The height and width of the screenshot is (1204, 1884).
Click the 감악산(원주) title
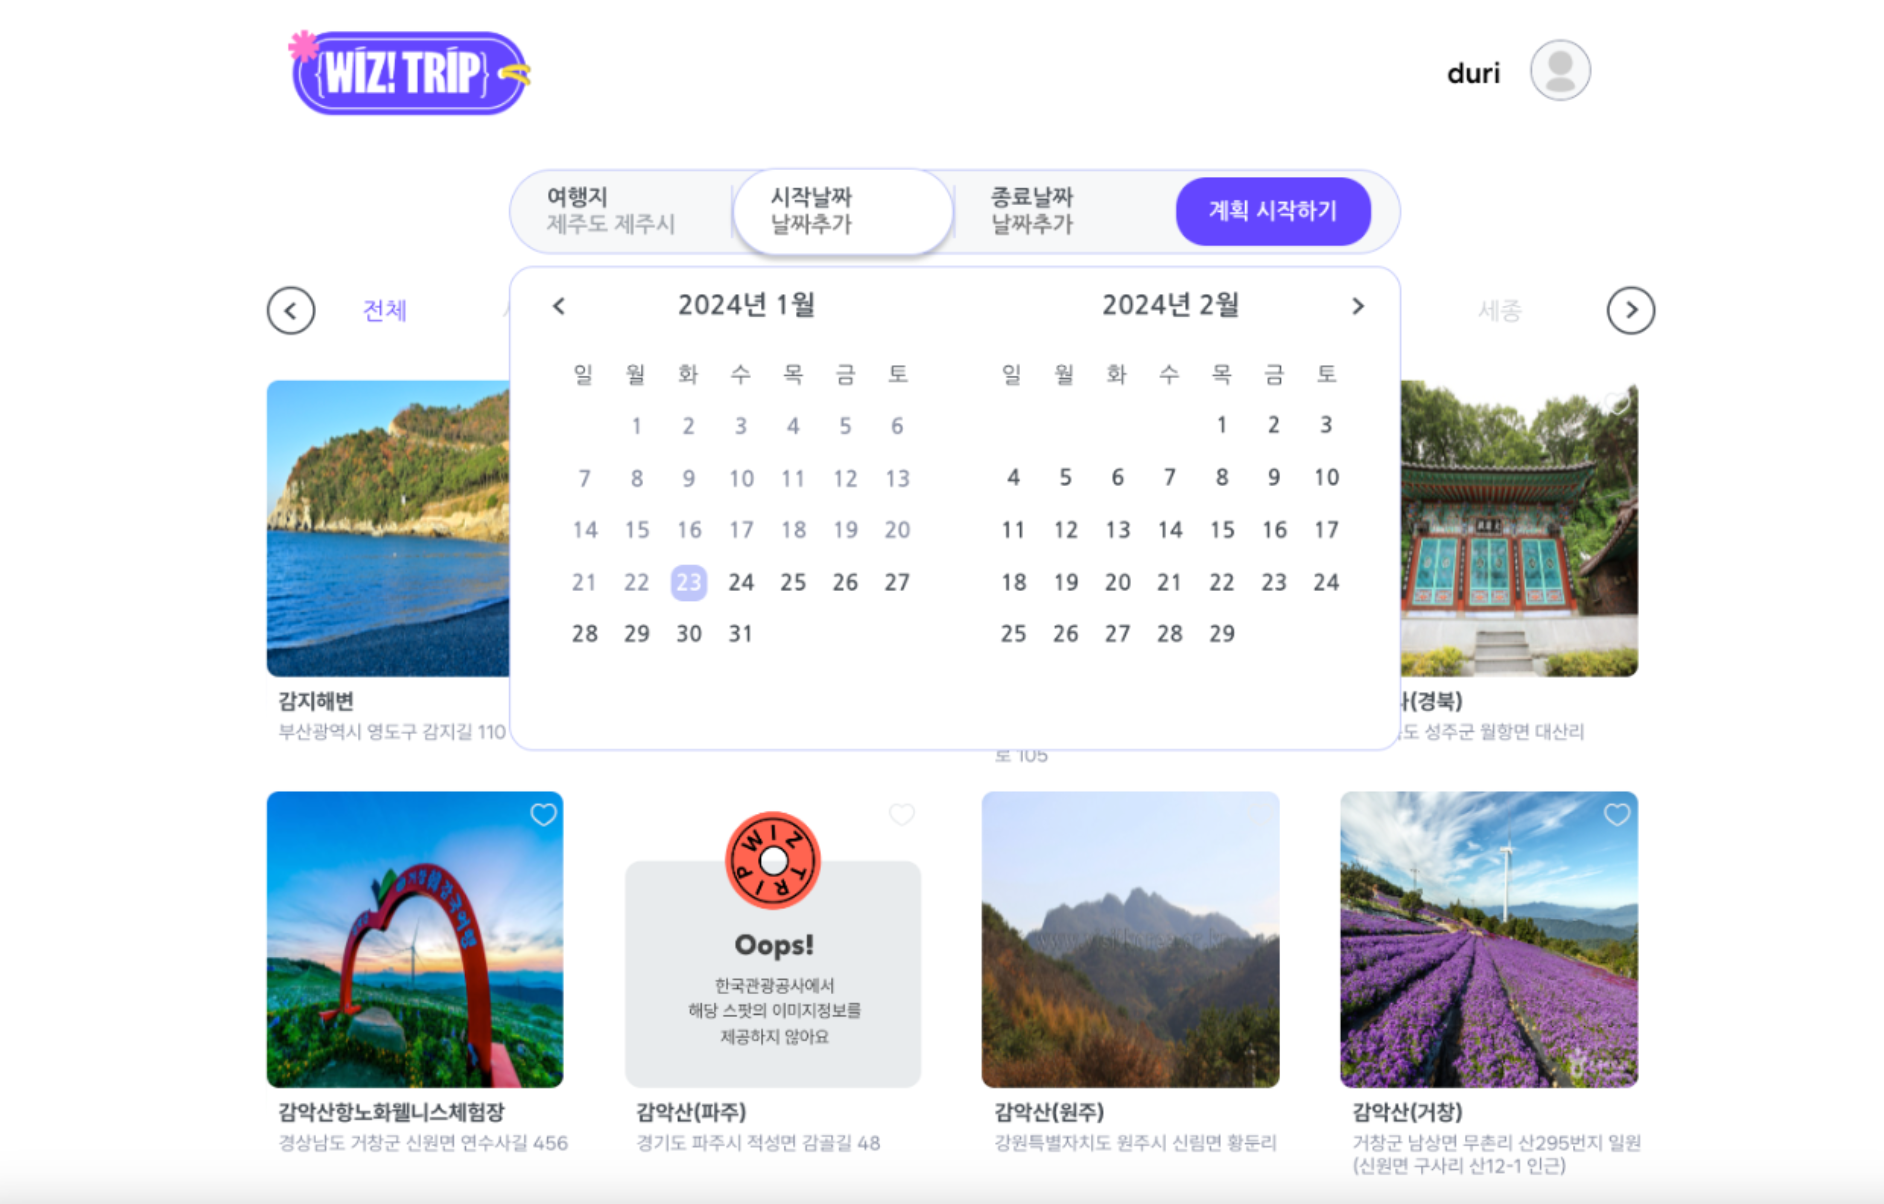[1049, 1112]
